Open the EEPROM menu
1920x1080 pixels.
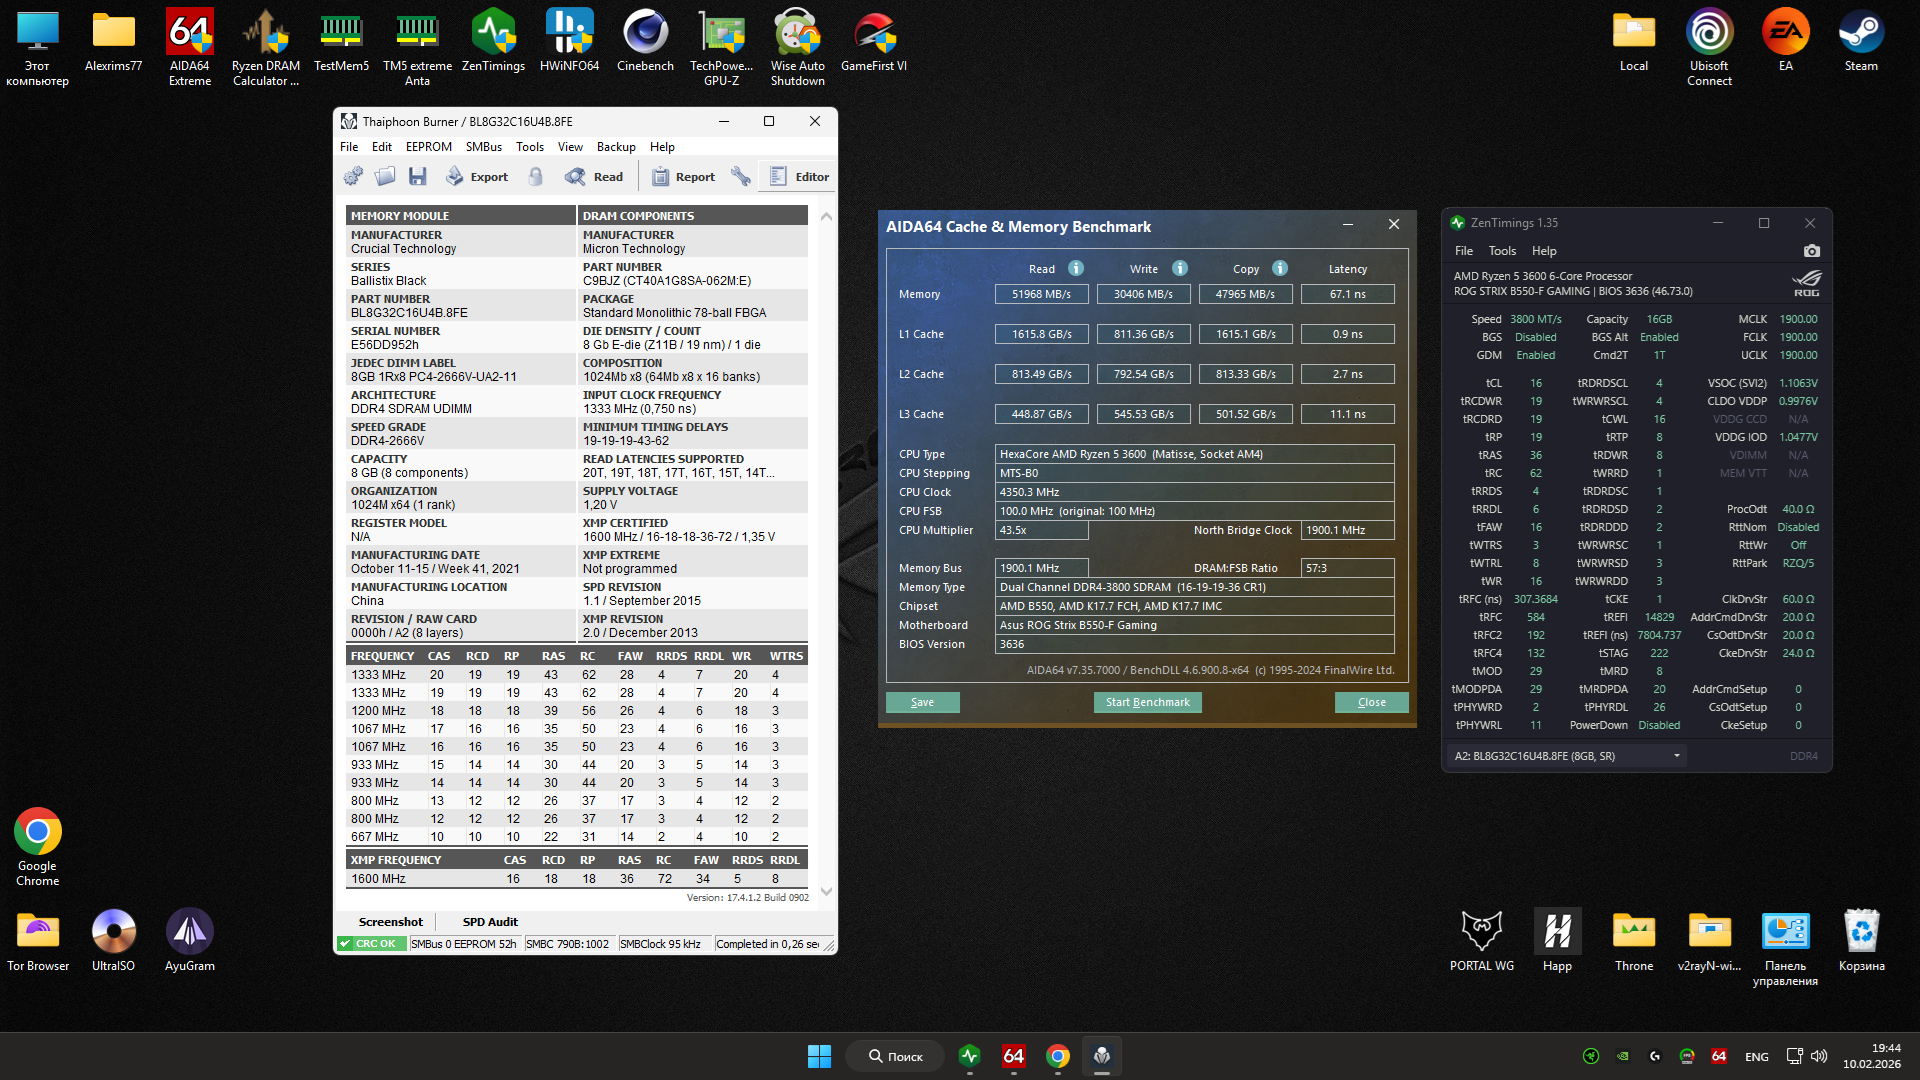(428, 147)
